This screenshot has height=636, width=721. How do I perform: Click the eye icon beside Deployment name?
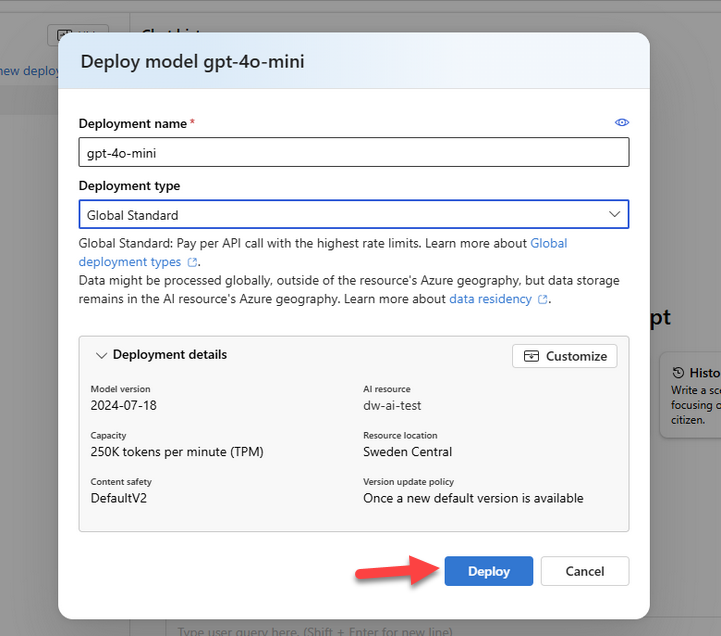tap(622, 123)
